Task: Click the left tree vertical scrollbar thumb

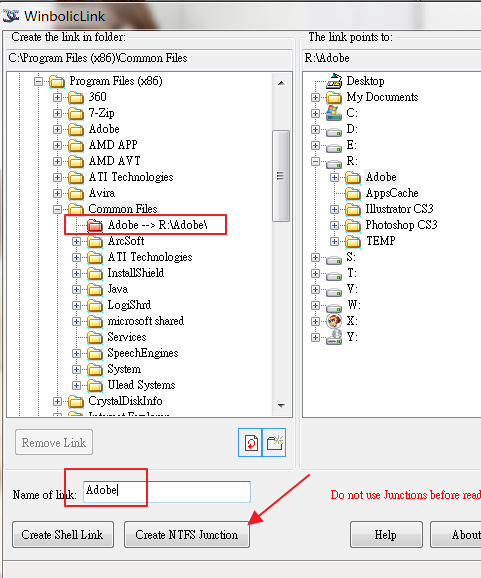Action: (281, 176)
